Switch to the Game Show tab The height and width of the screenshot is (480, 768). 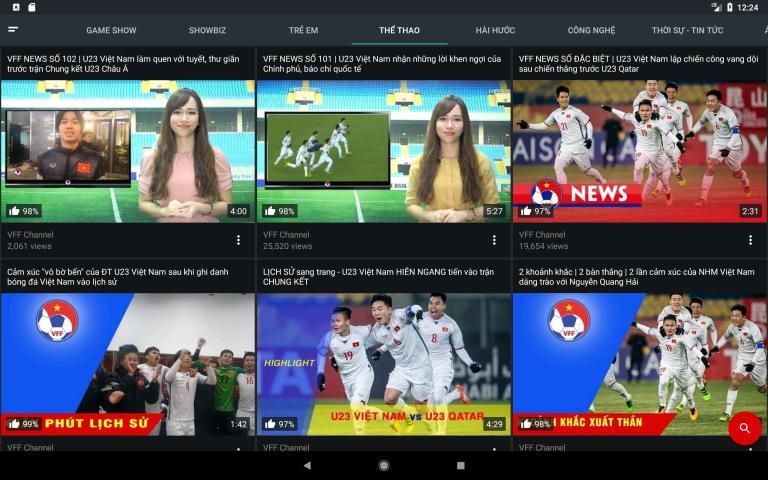[x=111, y=30]
